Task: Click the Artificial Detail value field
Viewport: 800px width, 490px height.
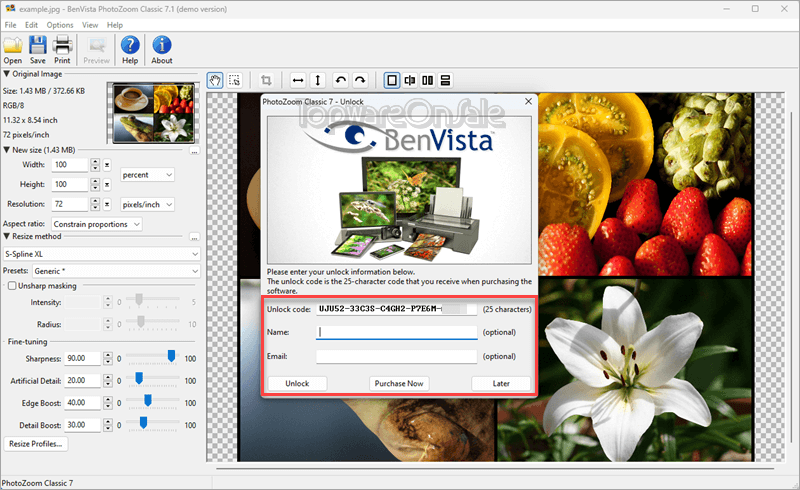Action: pos(82,381)
